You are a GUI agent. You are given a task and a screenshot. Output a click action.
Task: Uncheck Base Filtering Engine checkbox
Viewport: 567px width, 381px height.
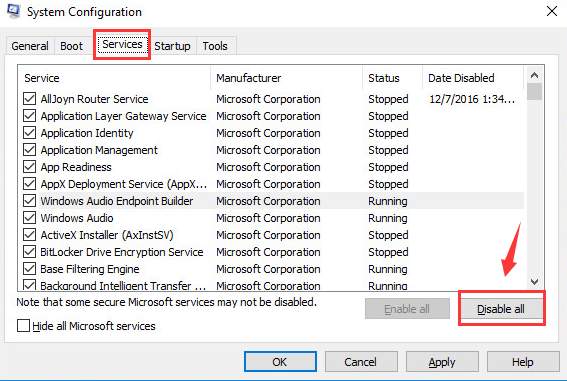[x=29, y=269]
